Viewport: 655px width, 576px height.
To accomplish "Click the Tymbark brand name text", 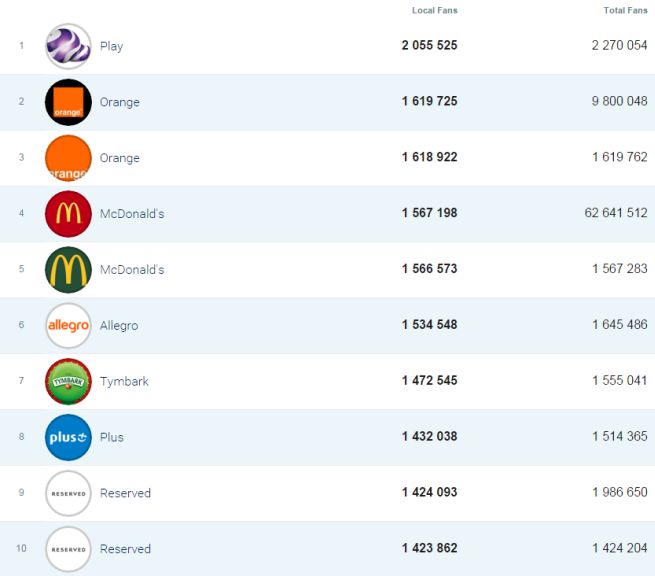I will pyautogui.click(x=124, y=381).
